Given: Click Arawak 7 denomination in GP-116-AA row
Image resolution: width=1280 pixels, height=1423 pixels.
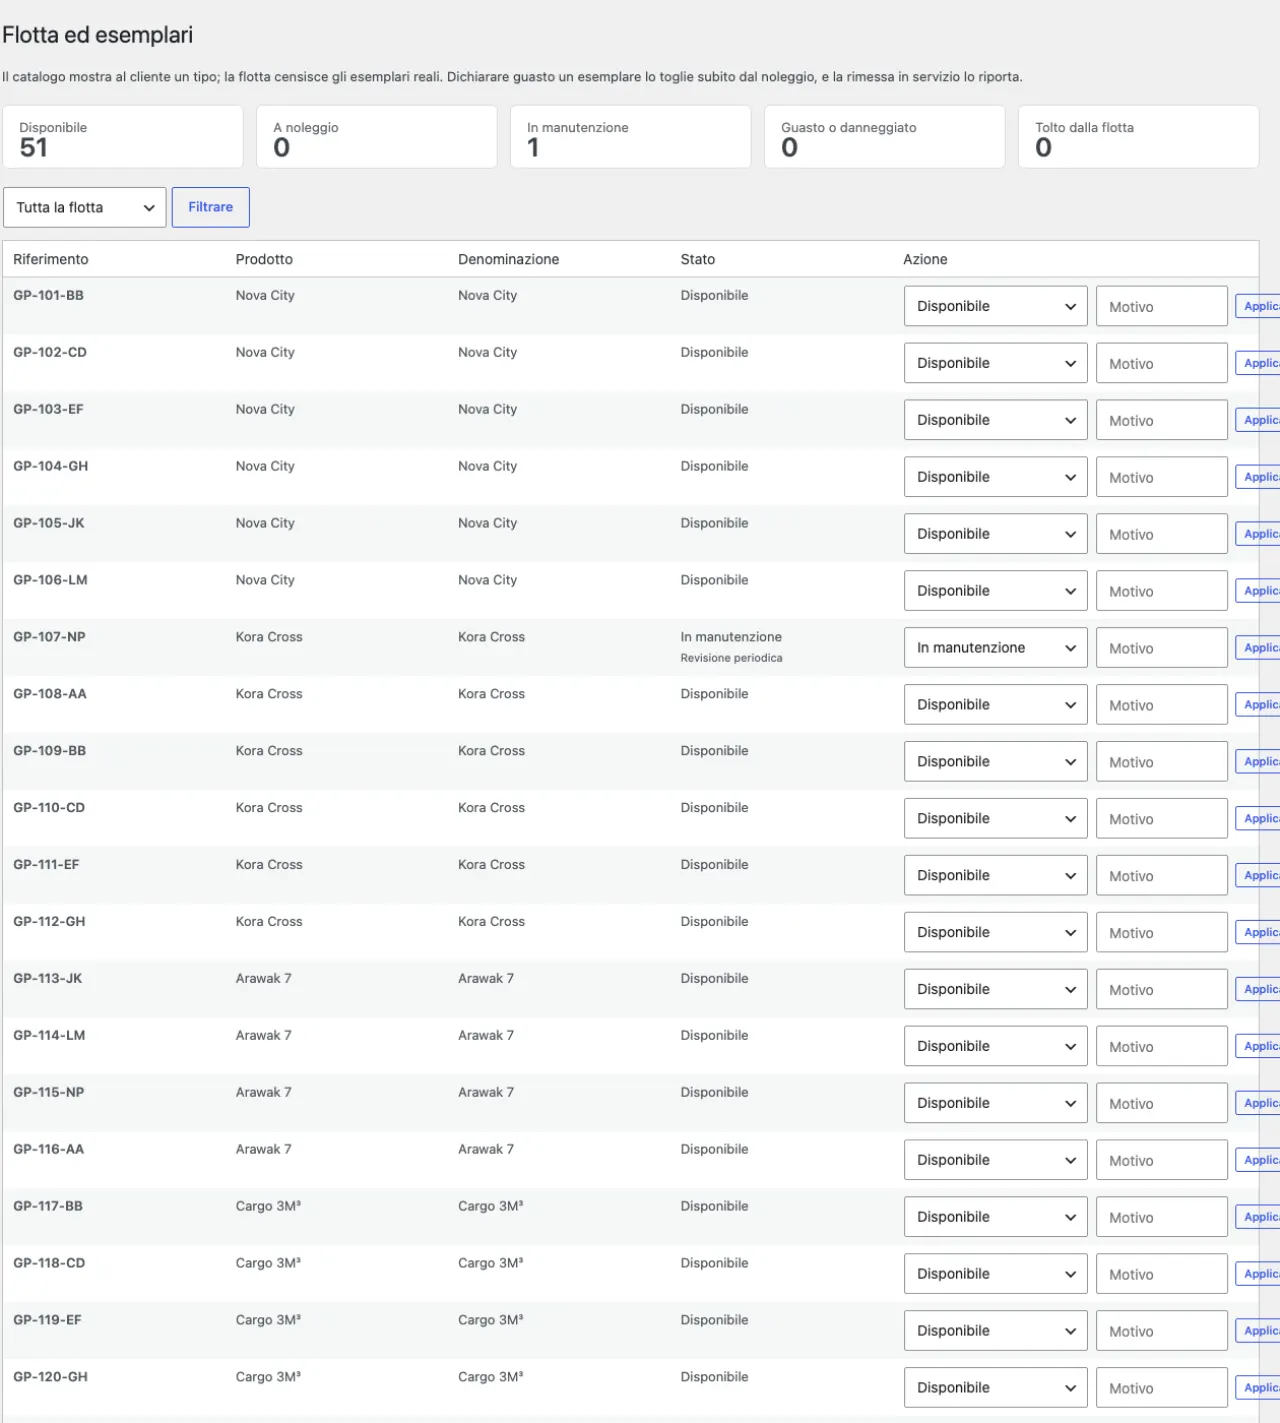Looking at the screenshot, I should 486,1149.
